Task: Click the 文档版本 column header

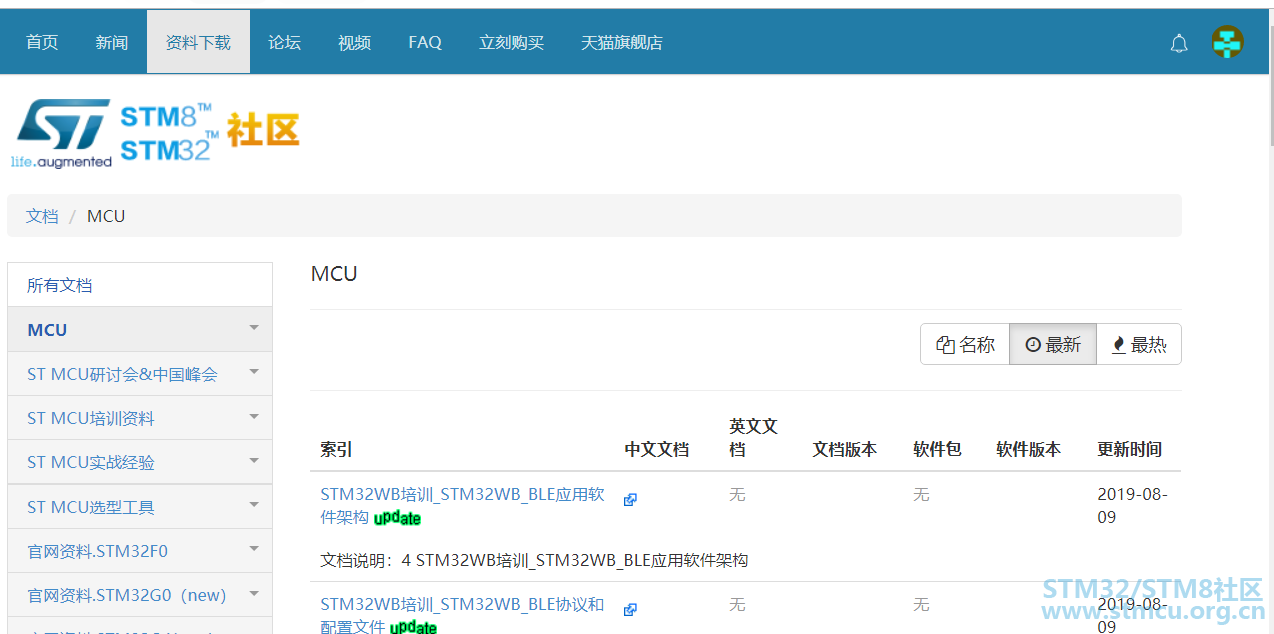Action: (845, 450)
